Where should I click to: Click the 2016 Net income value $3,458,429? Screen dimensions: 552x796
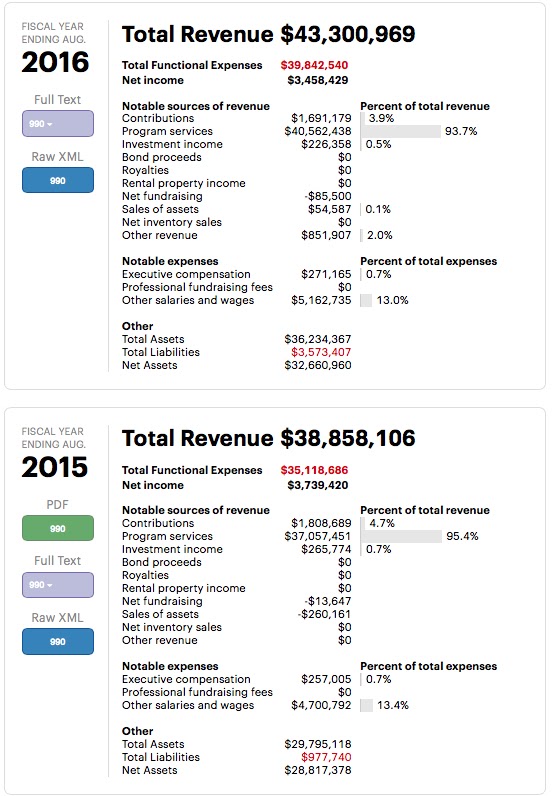(318, 80)
